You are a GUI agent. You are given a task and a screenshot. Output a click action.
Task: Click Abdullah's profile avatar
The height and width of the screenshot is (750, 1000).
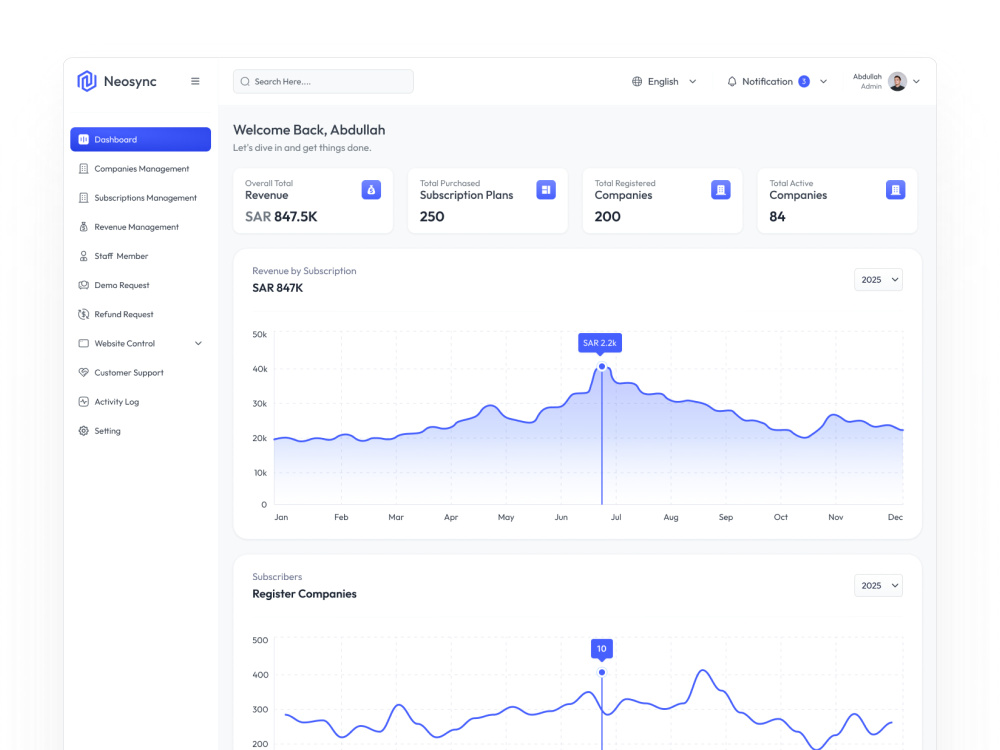(x=897, y=82)
